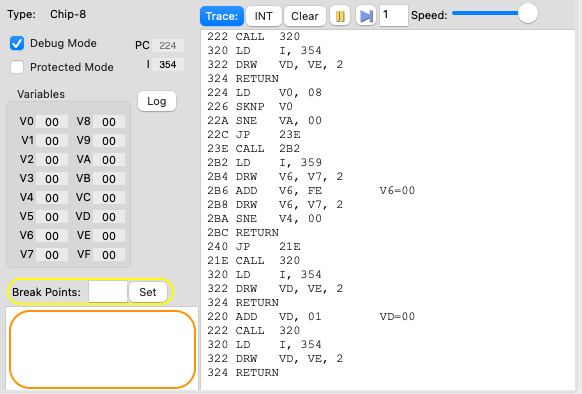Click trace line '23E CALL 2B2'

254,149
